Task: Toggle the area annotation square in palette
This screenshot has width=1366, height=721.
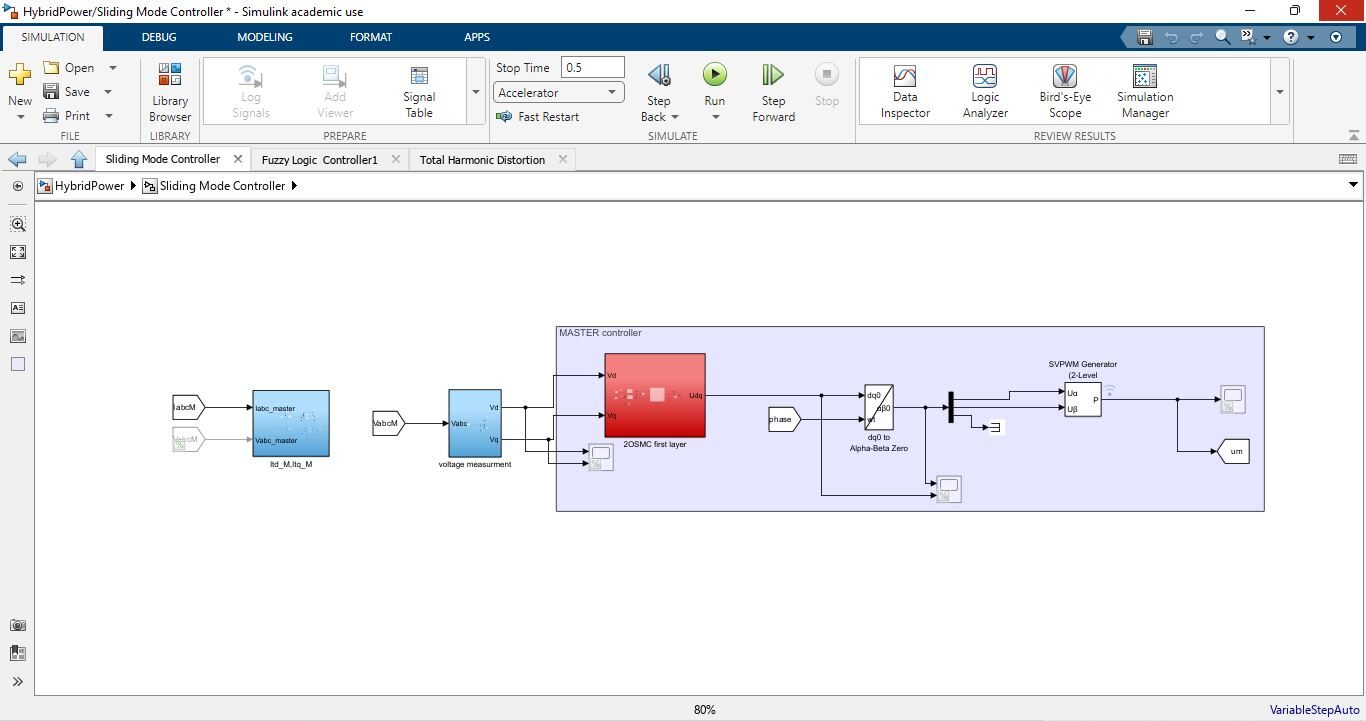Action: coord(18,365)
